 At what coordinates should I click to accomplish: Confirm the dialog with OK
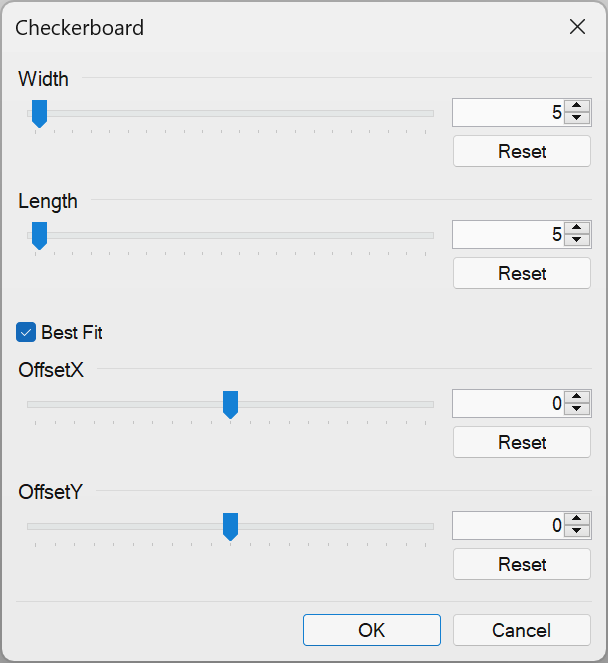point(372,630)
